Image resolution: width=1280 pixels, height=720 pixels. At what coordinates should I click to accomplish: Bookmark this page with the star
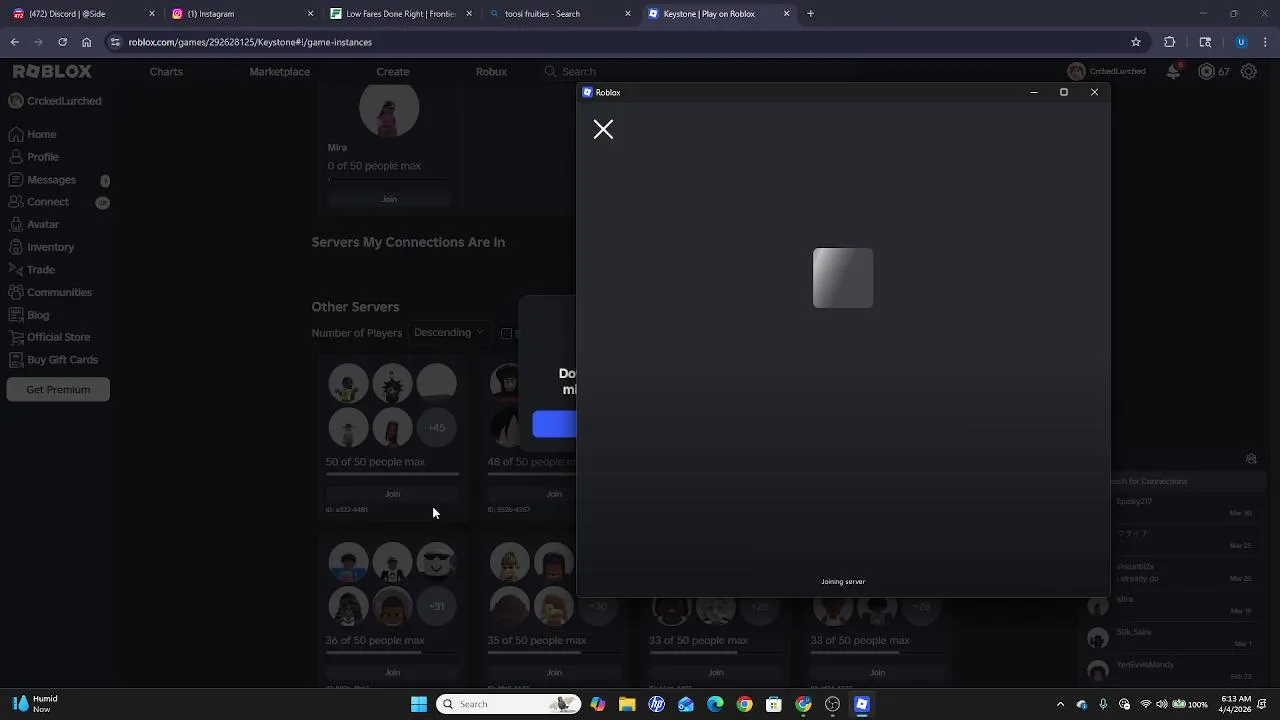click(x=1136, y=42)
